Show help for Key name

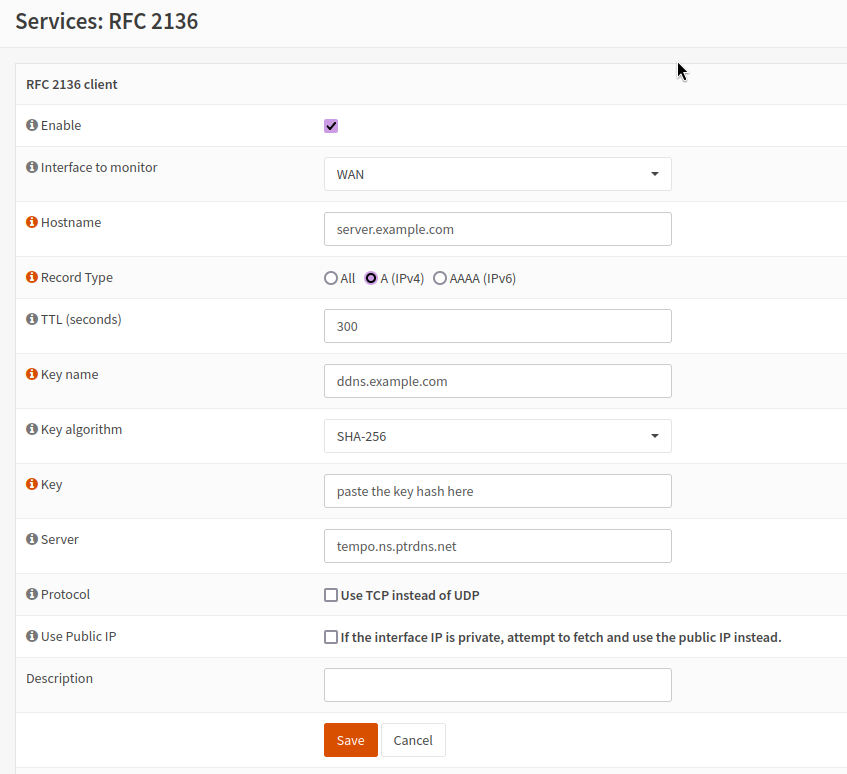pos(32,374)
